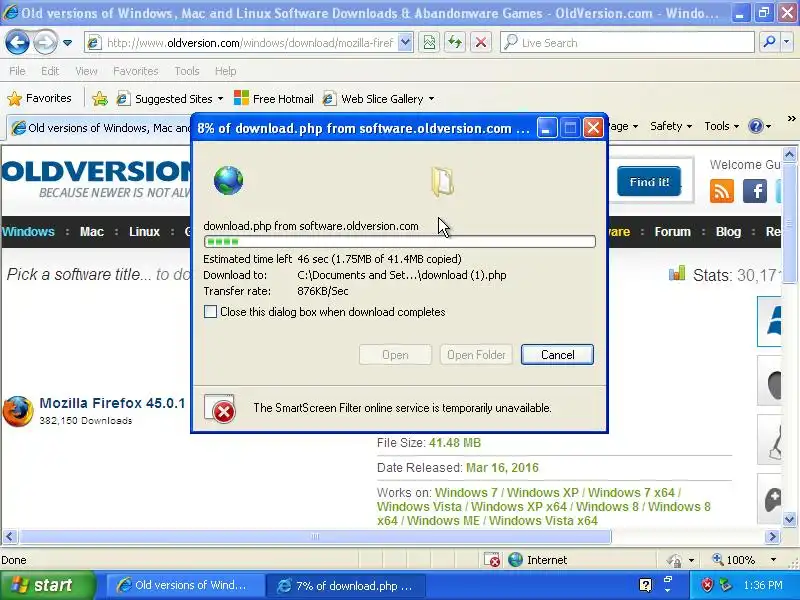The width and height of the screenshot is (800, 600).
Task: Click the Find it! button
Action: coord(649,182)
